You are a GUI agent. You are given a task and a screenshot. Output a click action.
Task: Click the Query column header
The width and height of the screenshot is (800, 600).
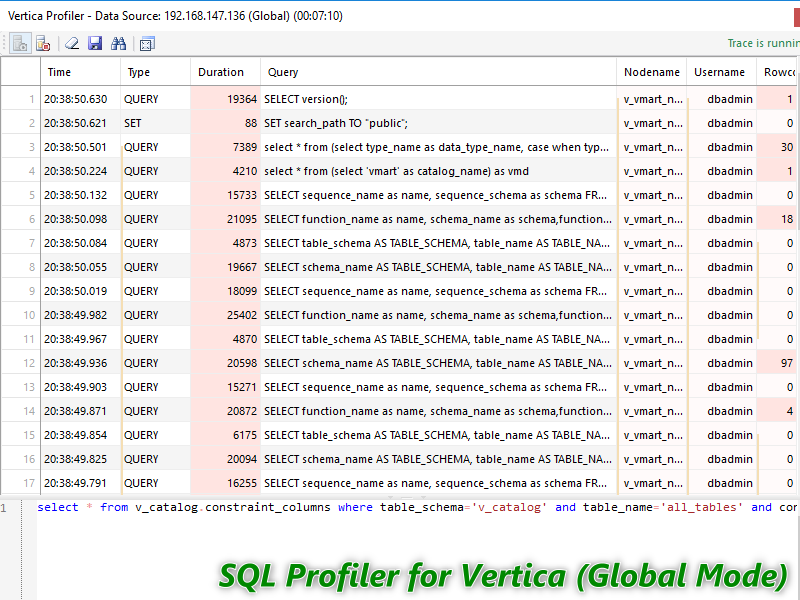(x=439, y=72)
